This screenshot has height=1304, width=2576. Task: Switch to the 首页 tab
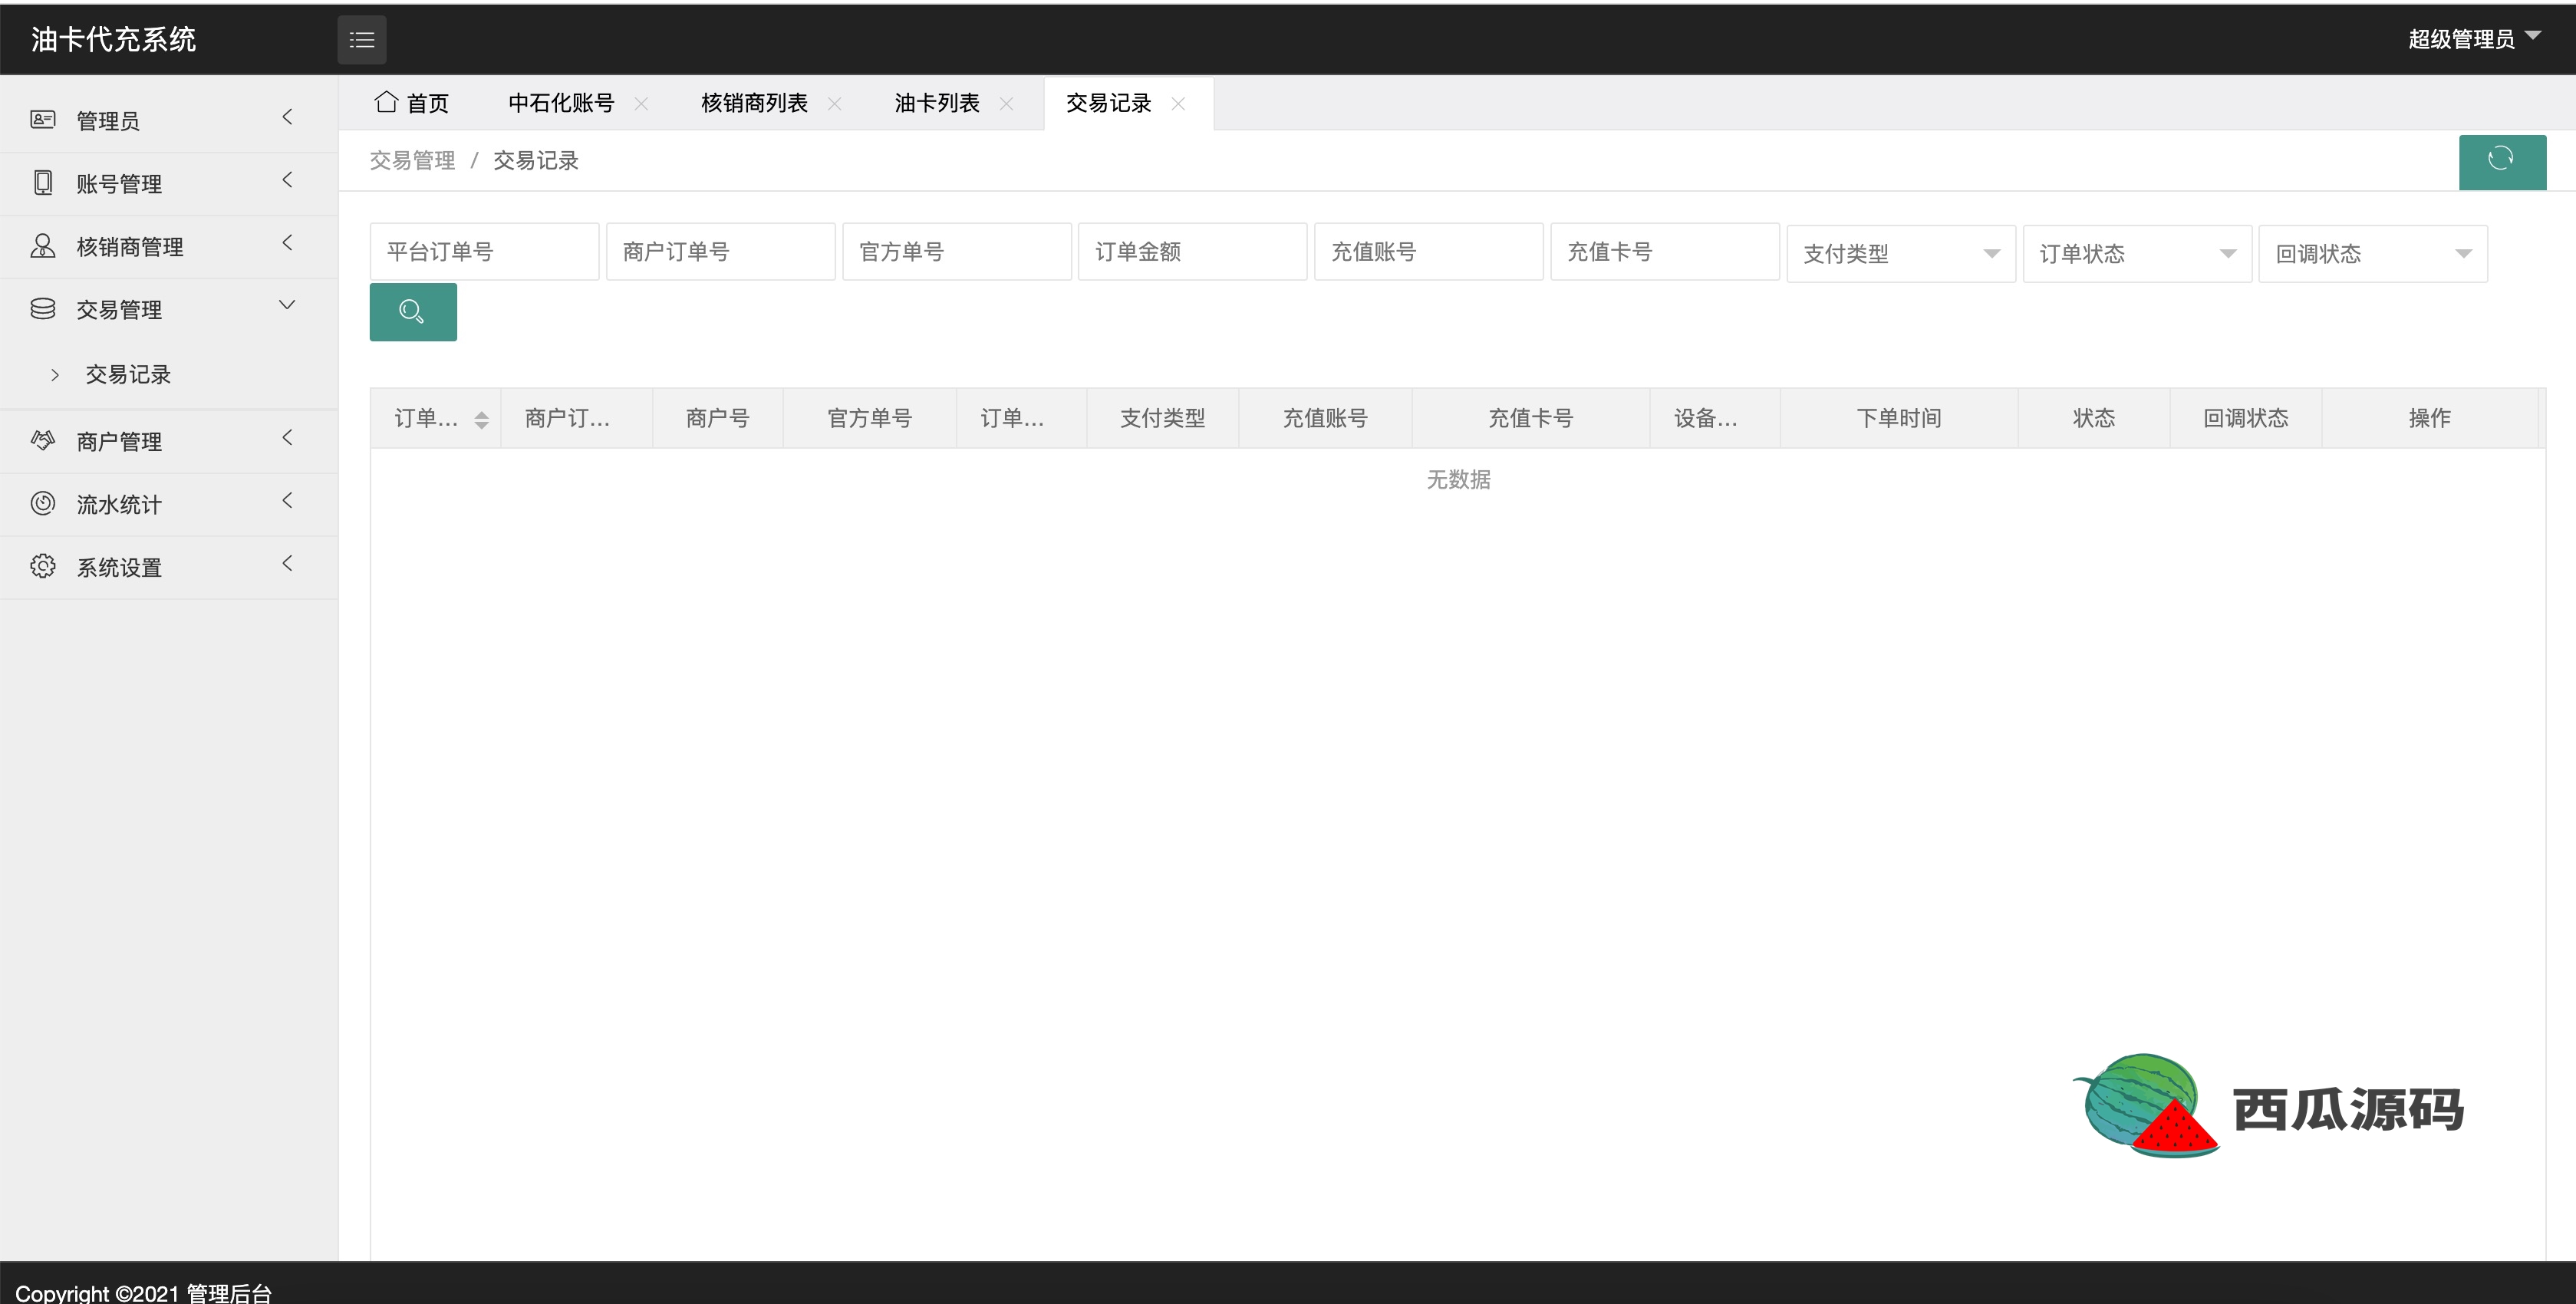pos(412,103)
